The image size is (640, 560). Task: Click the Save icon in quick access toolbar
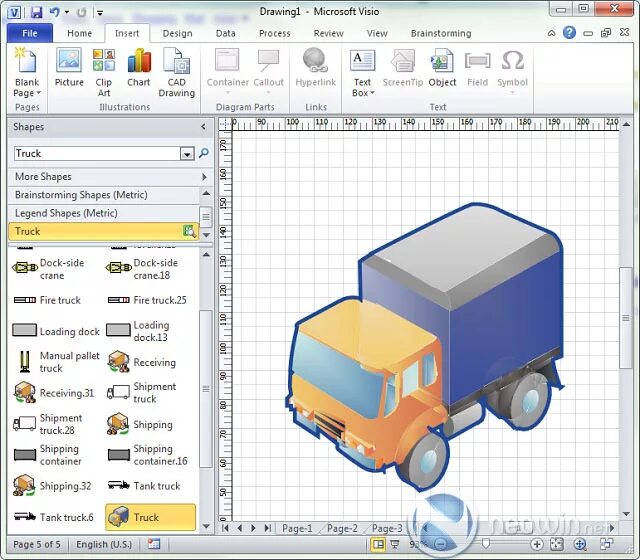[36, 12]
